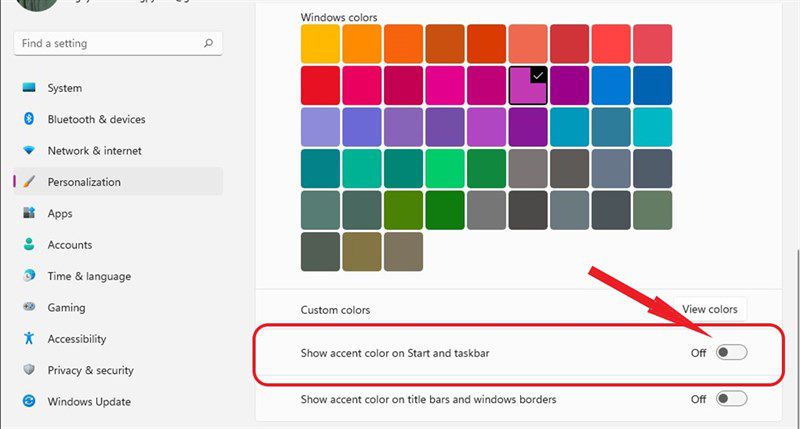Viewport: 800px width, 429px height.
Task: Open Windows Update sync icon
Action: 29,401
